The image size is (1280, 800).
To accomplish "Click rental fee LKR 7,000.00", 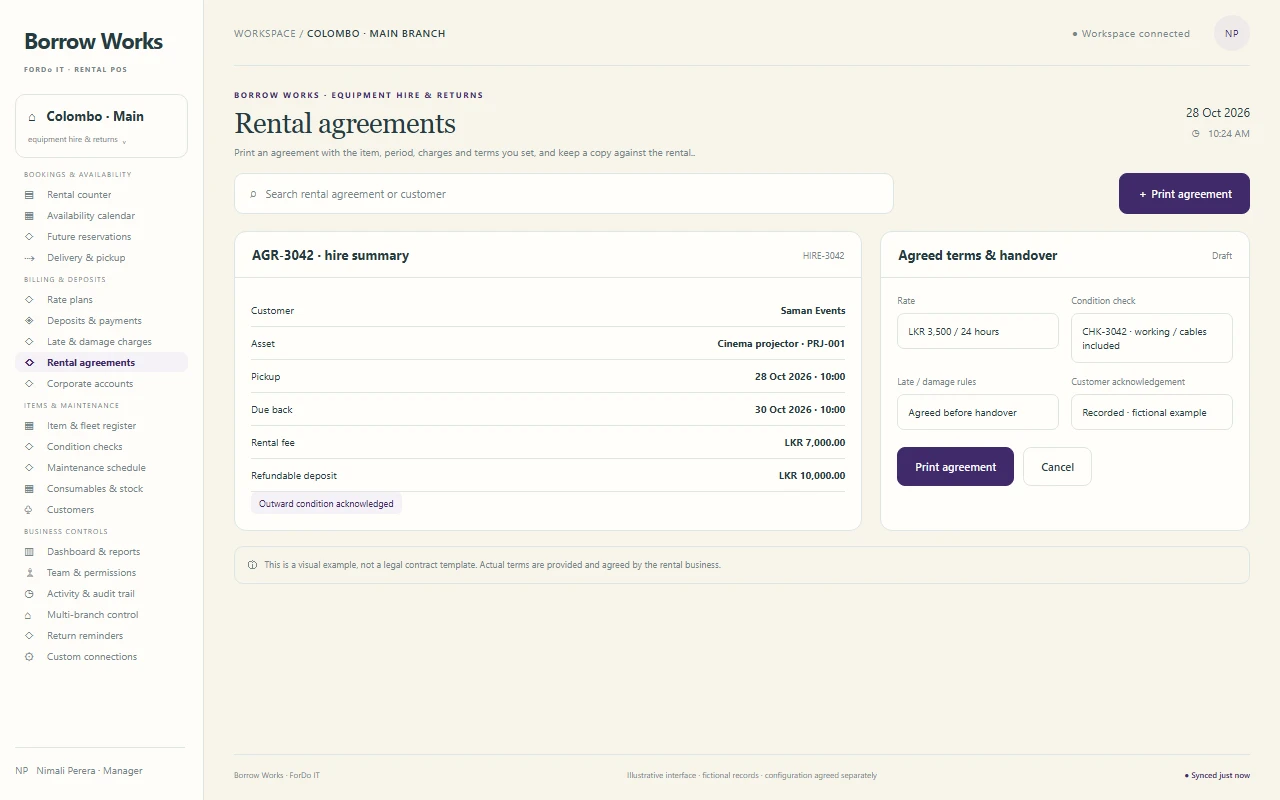I will pyautogui.click(x=815, y=443).
